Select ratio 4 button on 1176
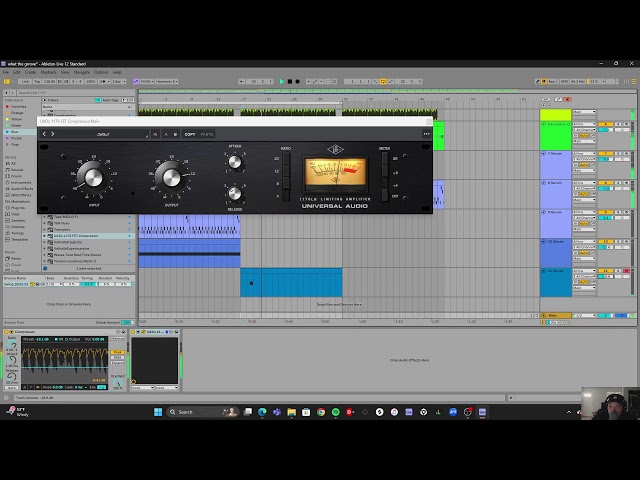Viewport: 640px width, 480px height. click(286, 196)
